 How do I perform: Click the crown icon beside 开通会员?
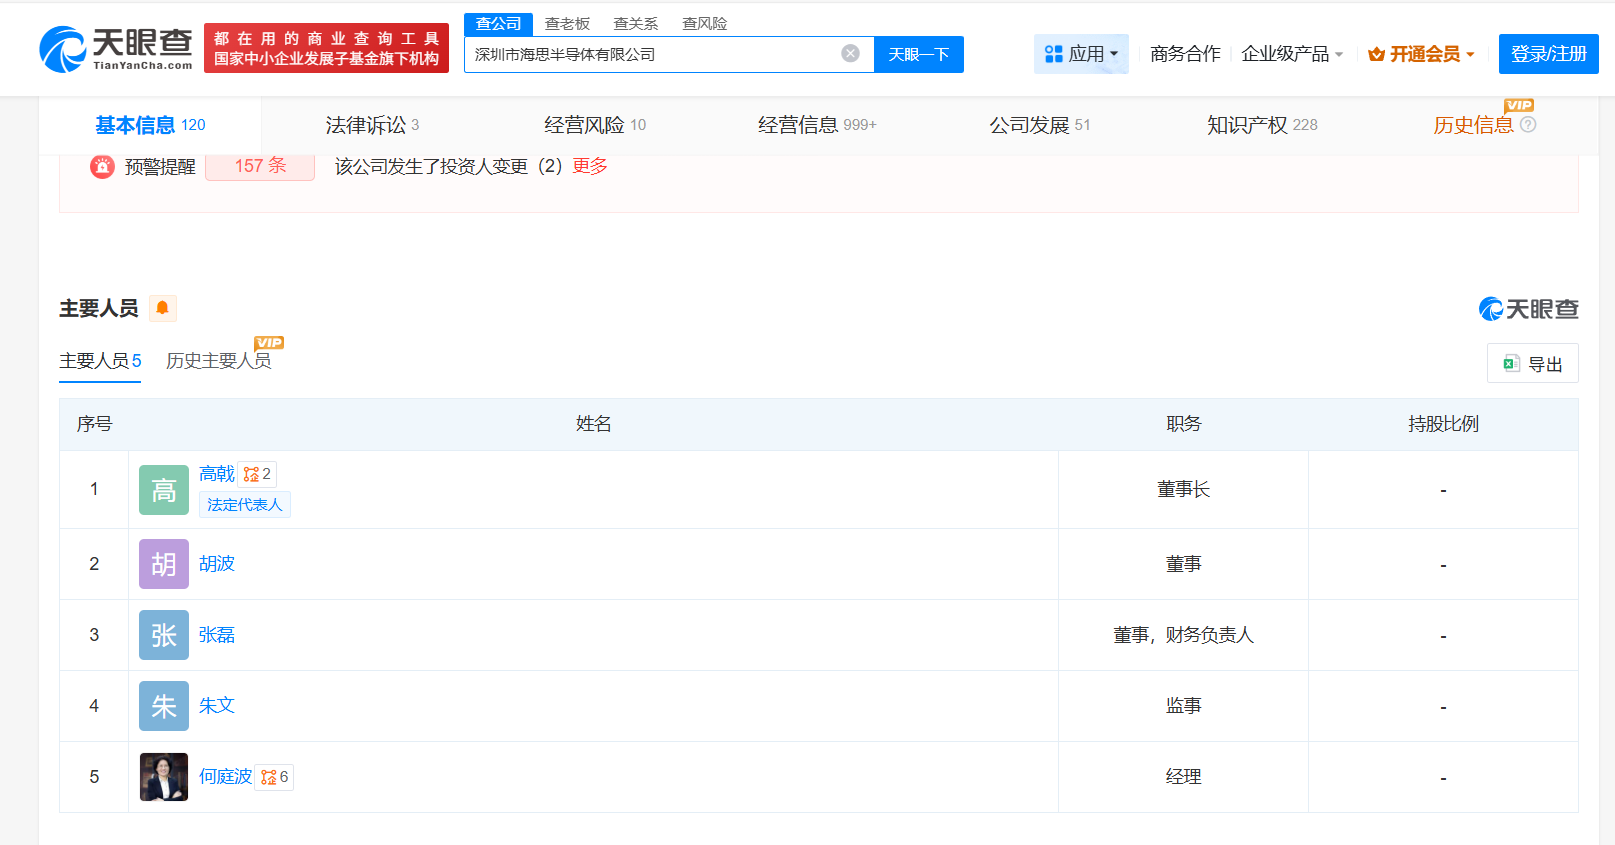point(1376,54)
